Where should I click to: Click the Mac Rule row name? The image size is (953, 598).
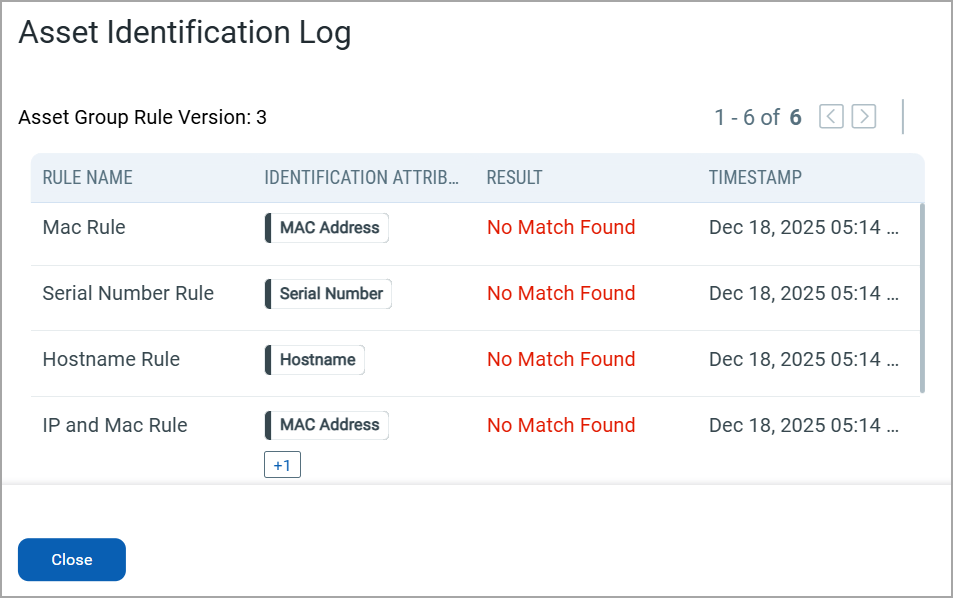pyautogui.click(x=84, y=227)
